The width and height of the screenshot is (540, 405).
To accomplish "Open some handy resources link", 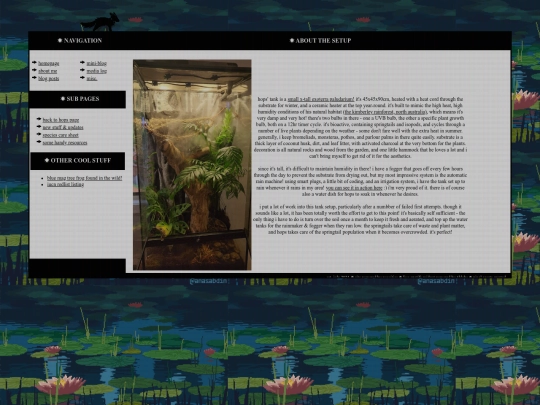I will (x=65, y=143).
